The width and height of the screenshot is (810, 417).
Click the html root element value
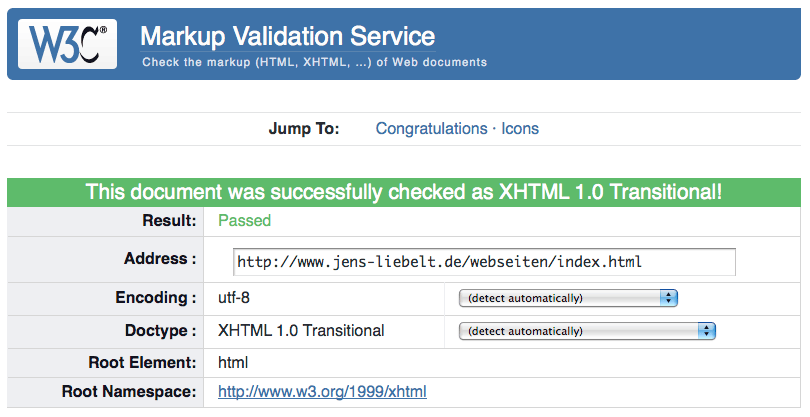(x=233, y=361)
